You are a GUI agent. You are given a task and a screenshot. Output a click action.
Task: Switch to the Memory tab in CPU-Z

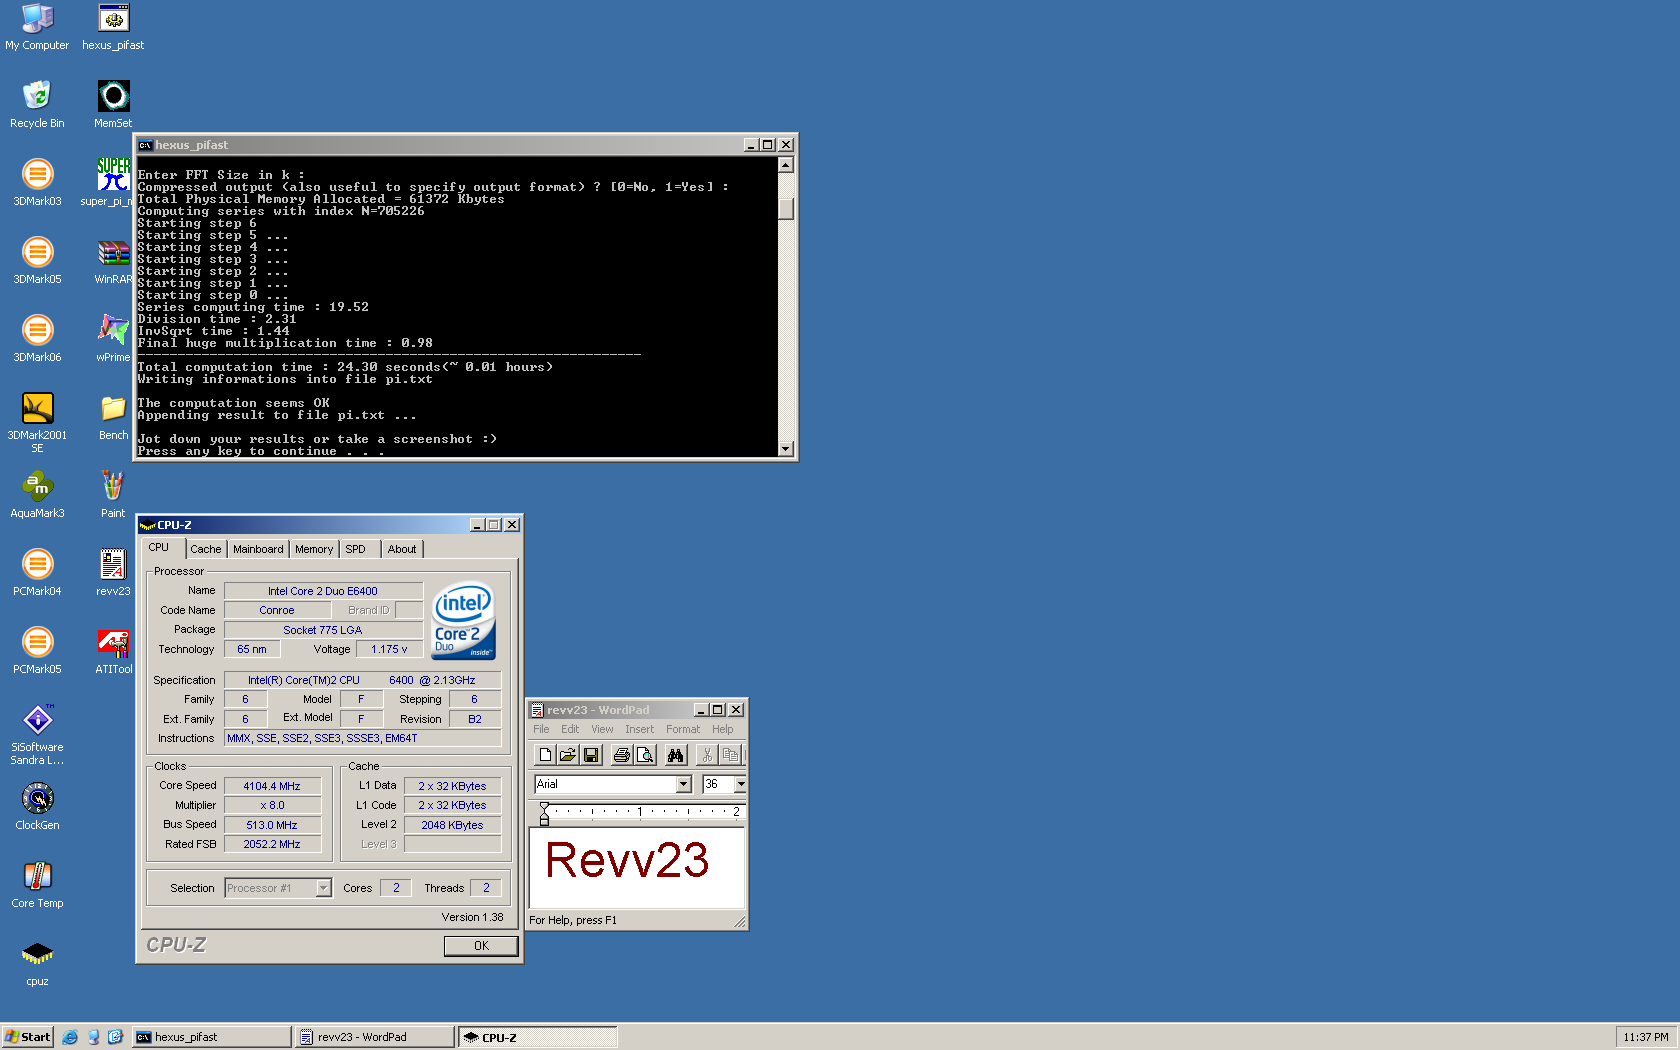click(x=314, y=549)
